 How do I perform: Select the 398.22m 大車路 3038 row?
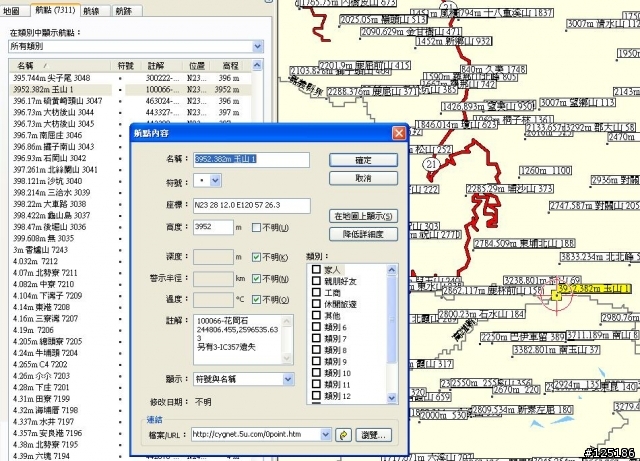click(x=69, y=204)
